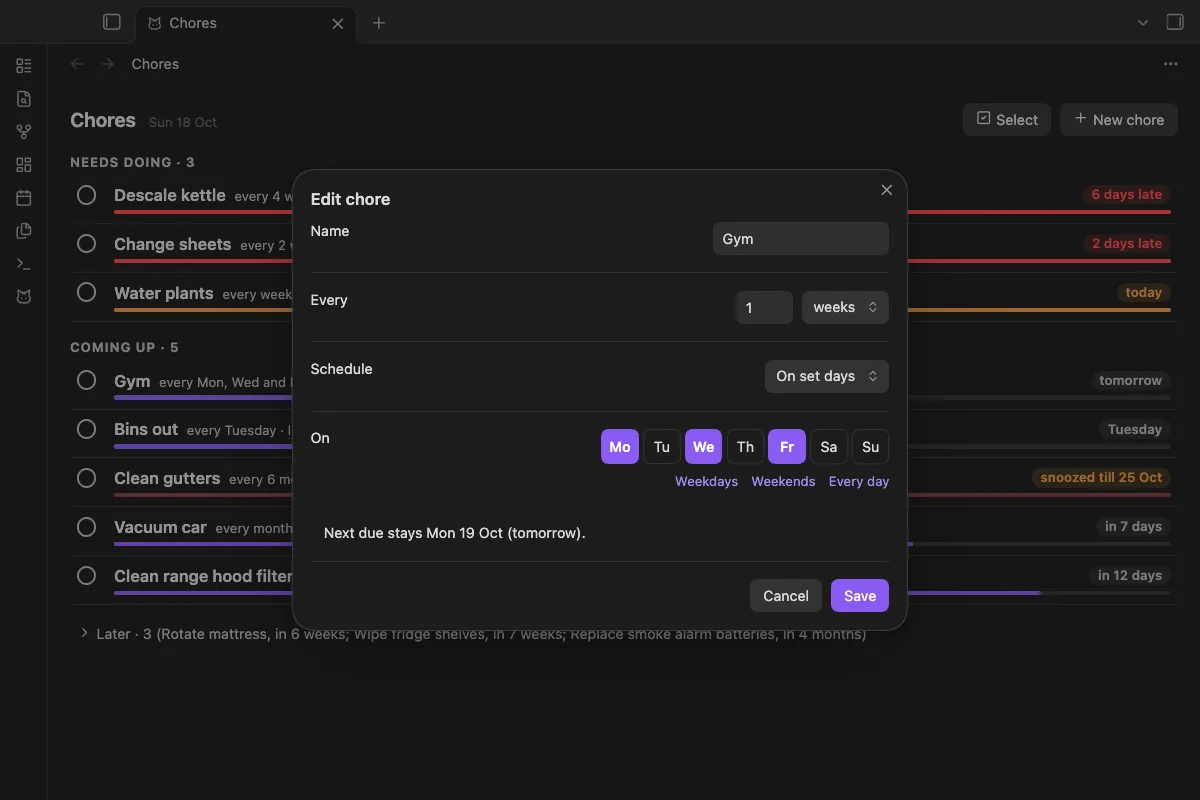Viewport: 1200px width, 800px height.
Task: Click the Select button
Action: pos(1007,119)
